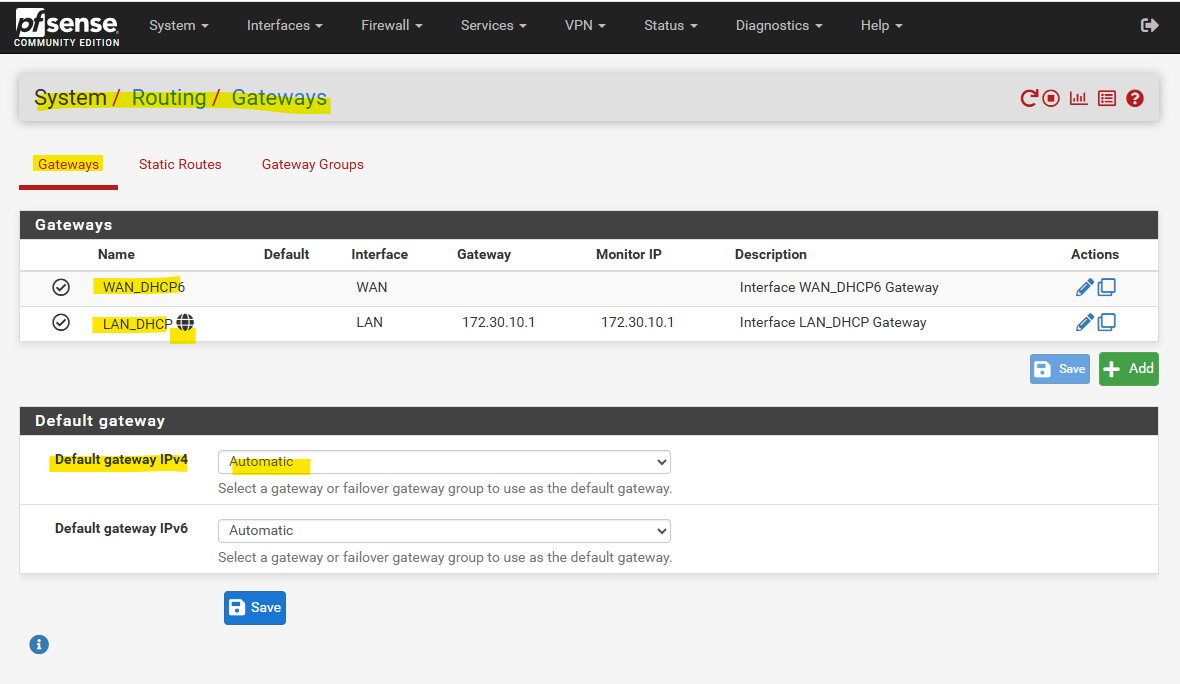1180x684 pixels.
Task: Click the enabled check icon for LAN_DHCP
Action: [x=61, y=322]
